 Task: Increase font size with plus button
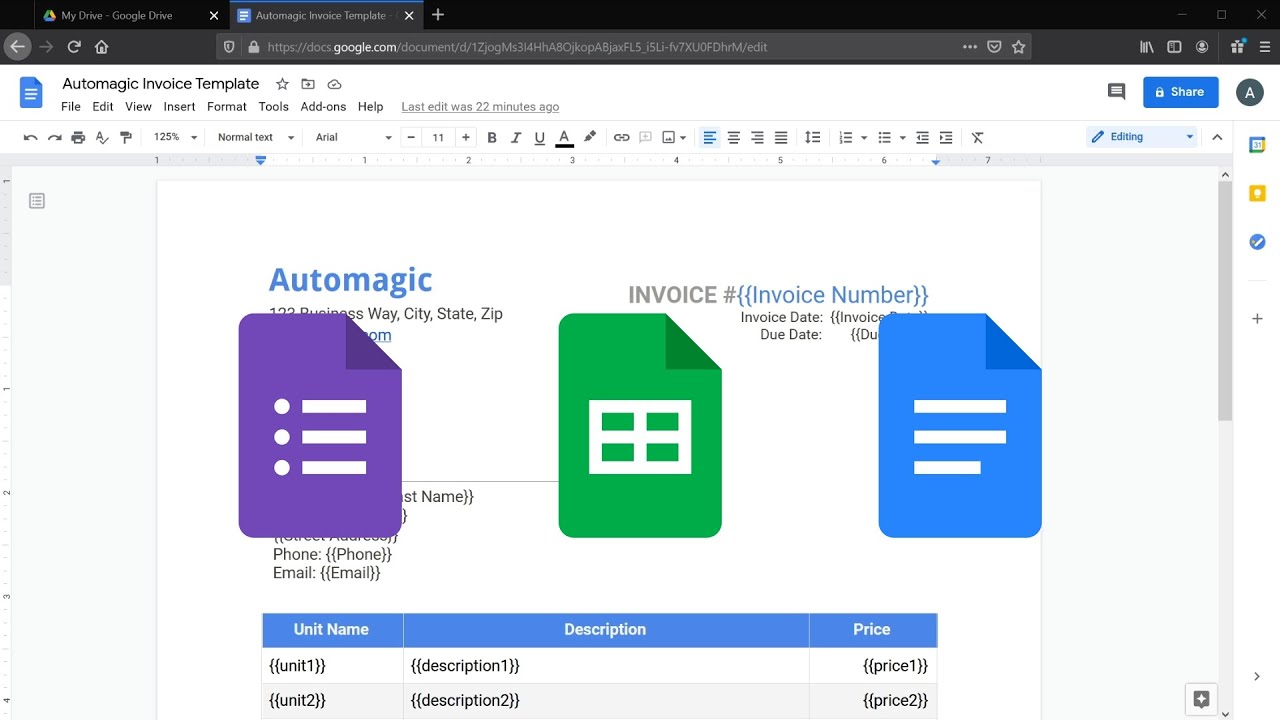click(x=466, y=138)
